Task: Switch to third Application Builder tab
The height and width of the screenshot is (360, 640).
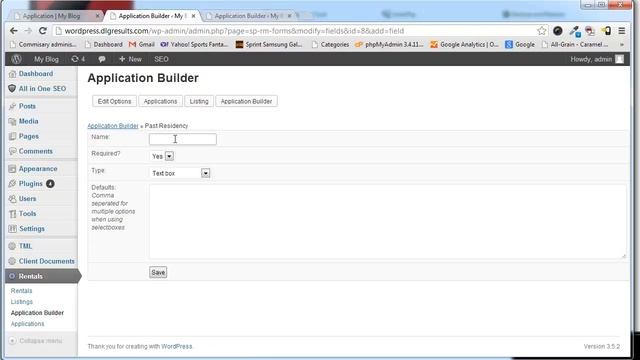Action: 250,16
